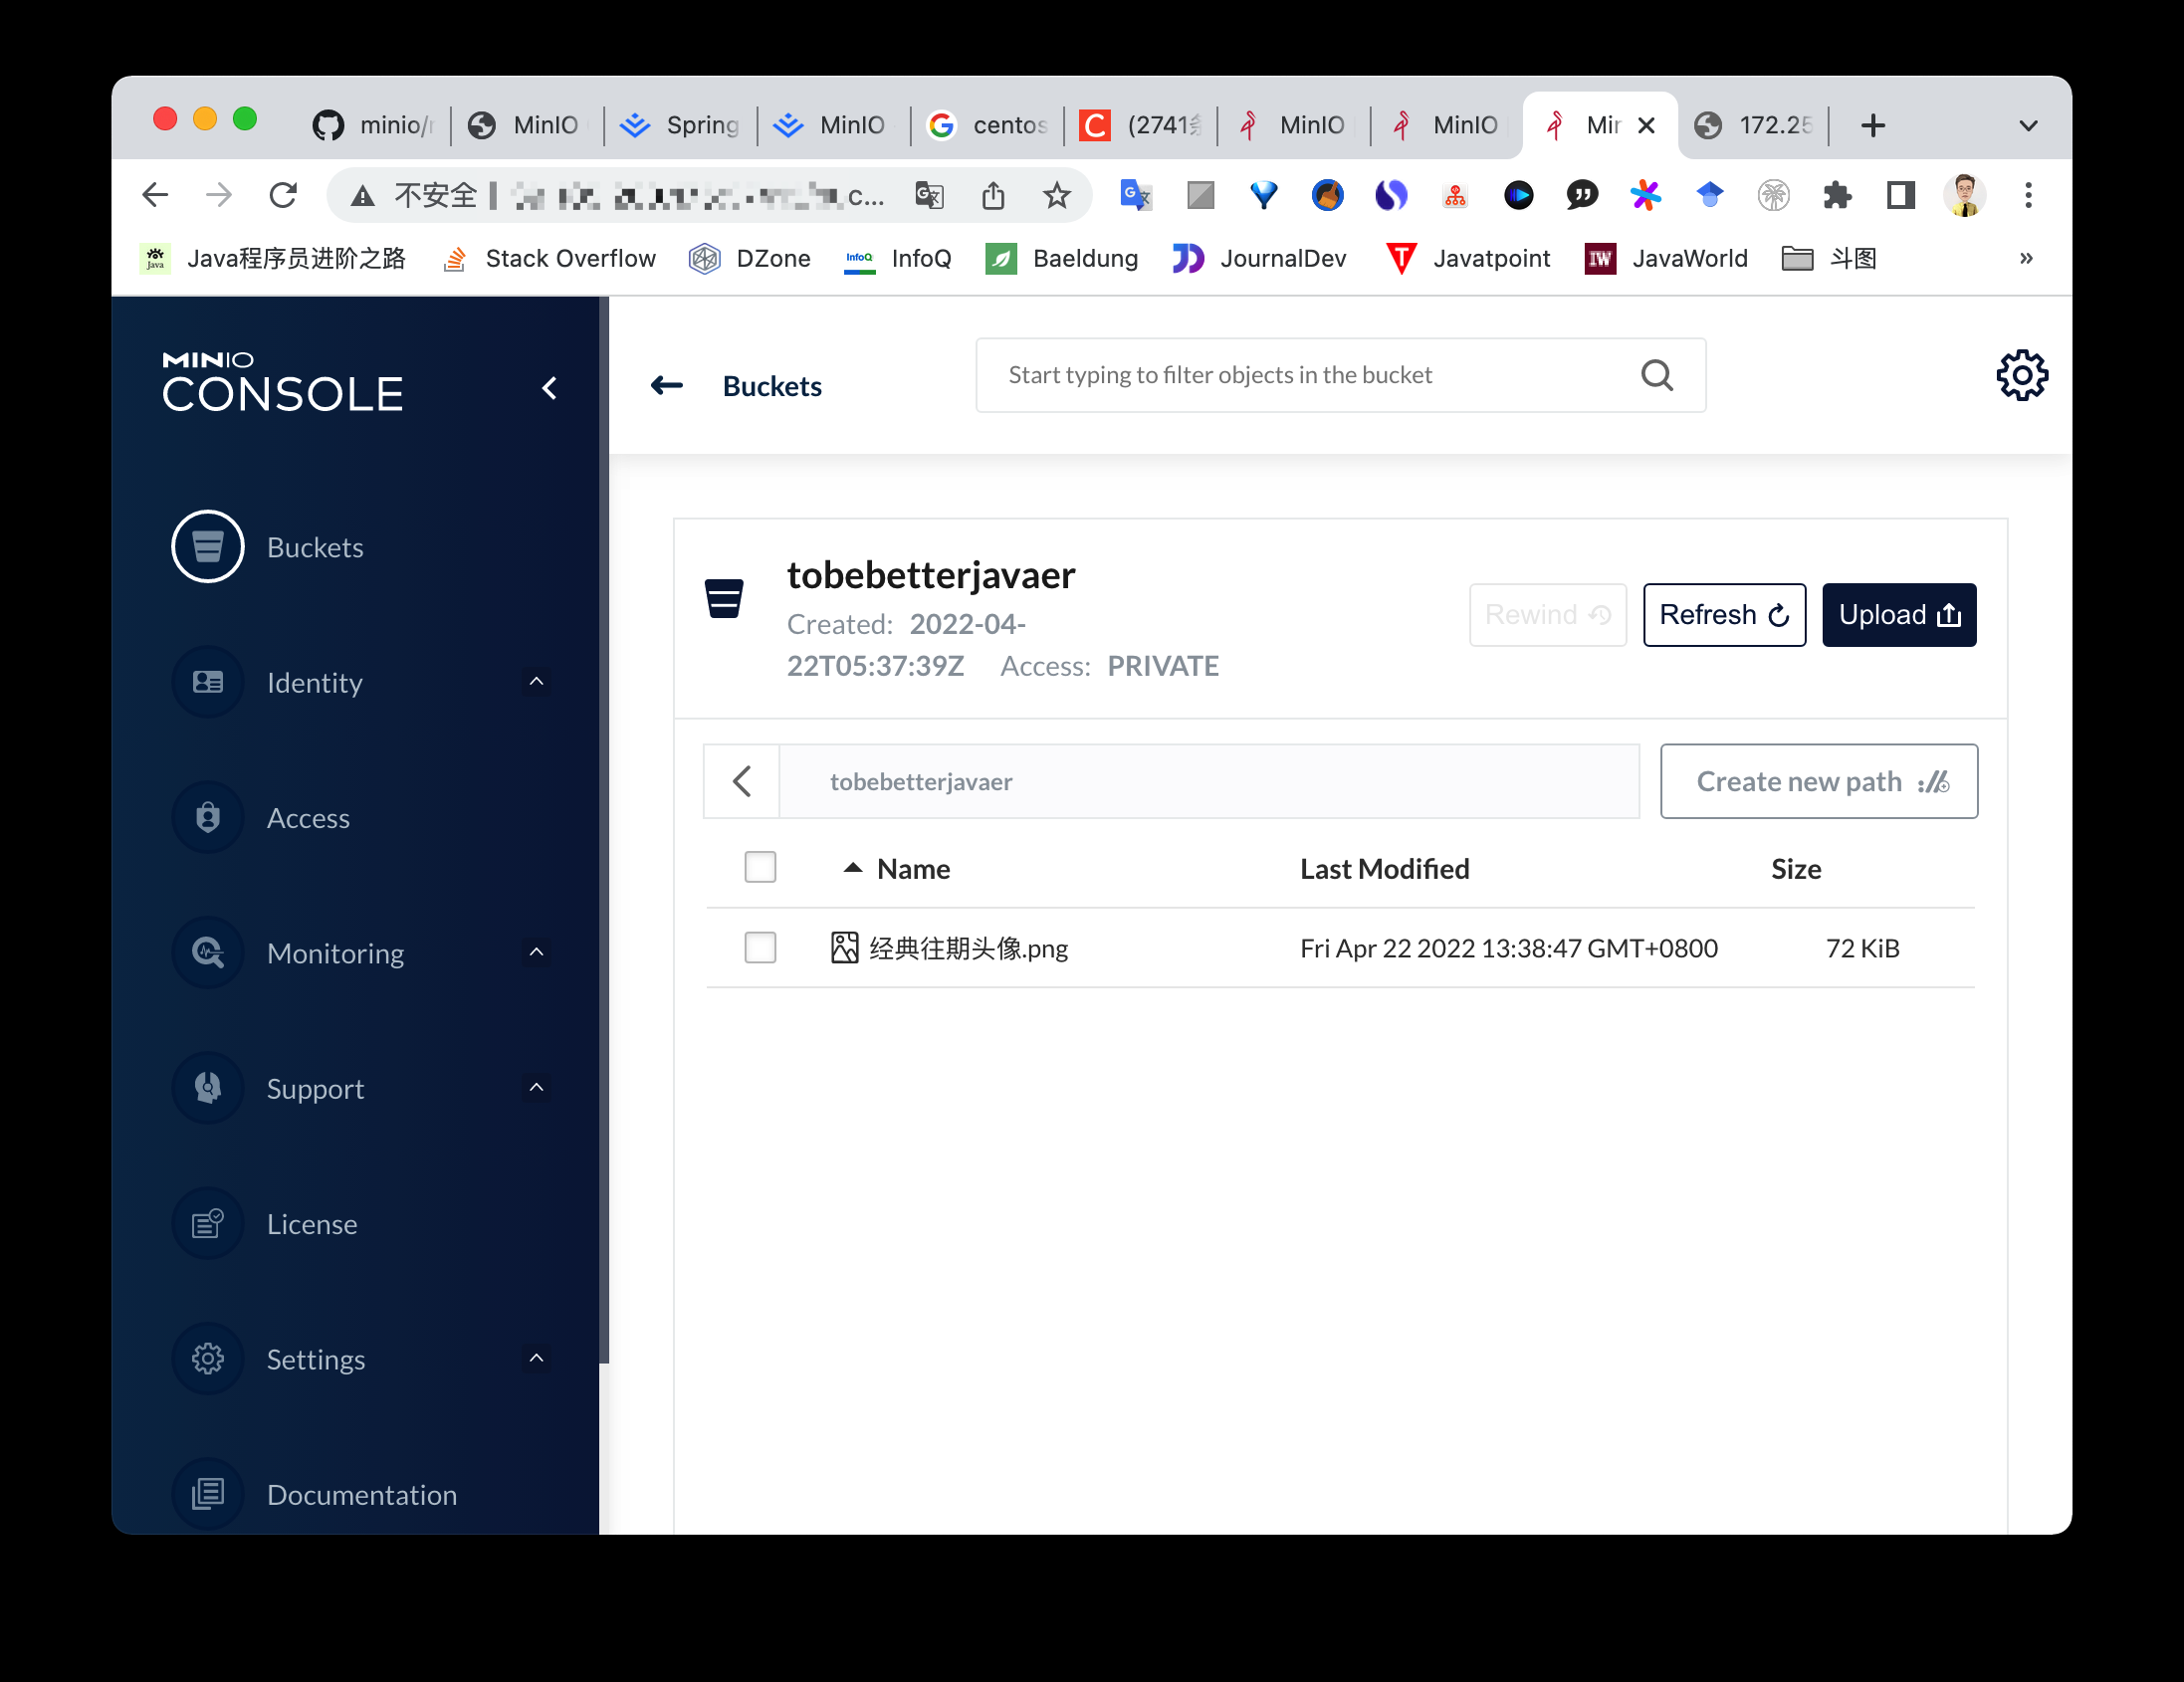Expand the Identity menu chevron
Viewport: 2184px width, 1682px height.
tap(536, 682)
